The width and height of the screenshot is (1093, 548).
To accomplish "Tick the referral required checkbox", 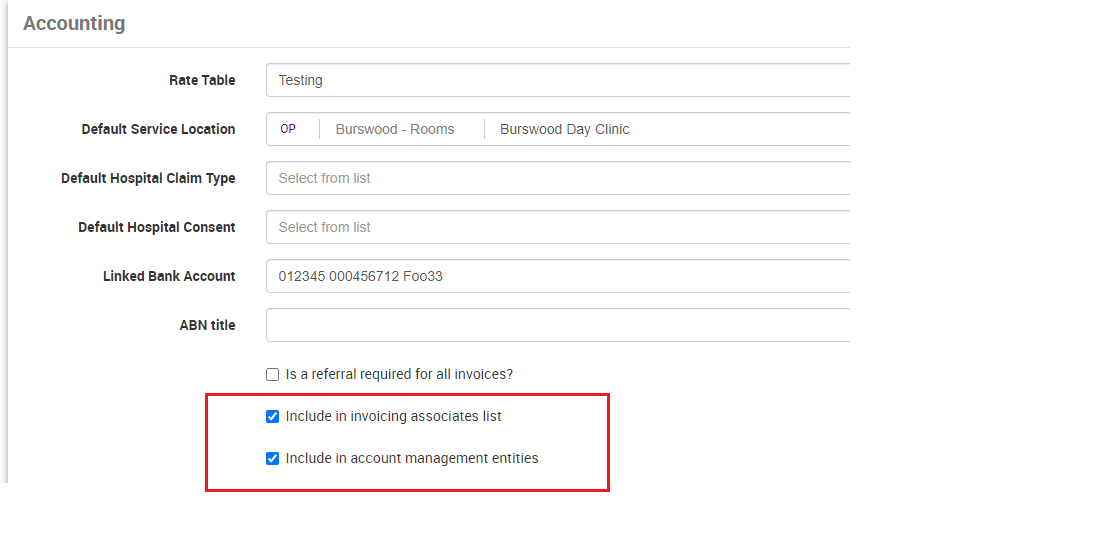I will 272,375.
